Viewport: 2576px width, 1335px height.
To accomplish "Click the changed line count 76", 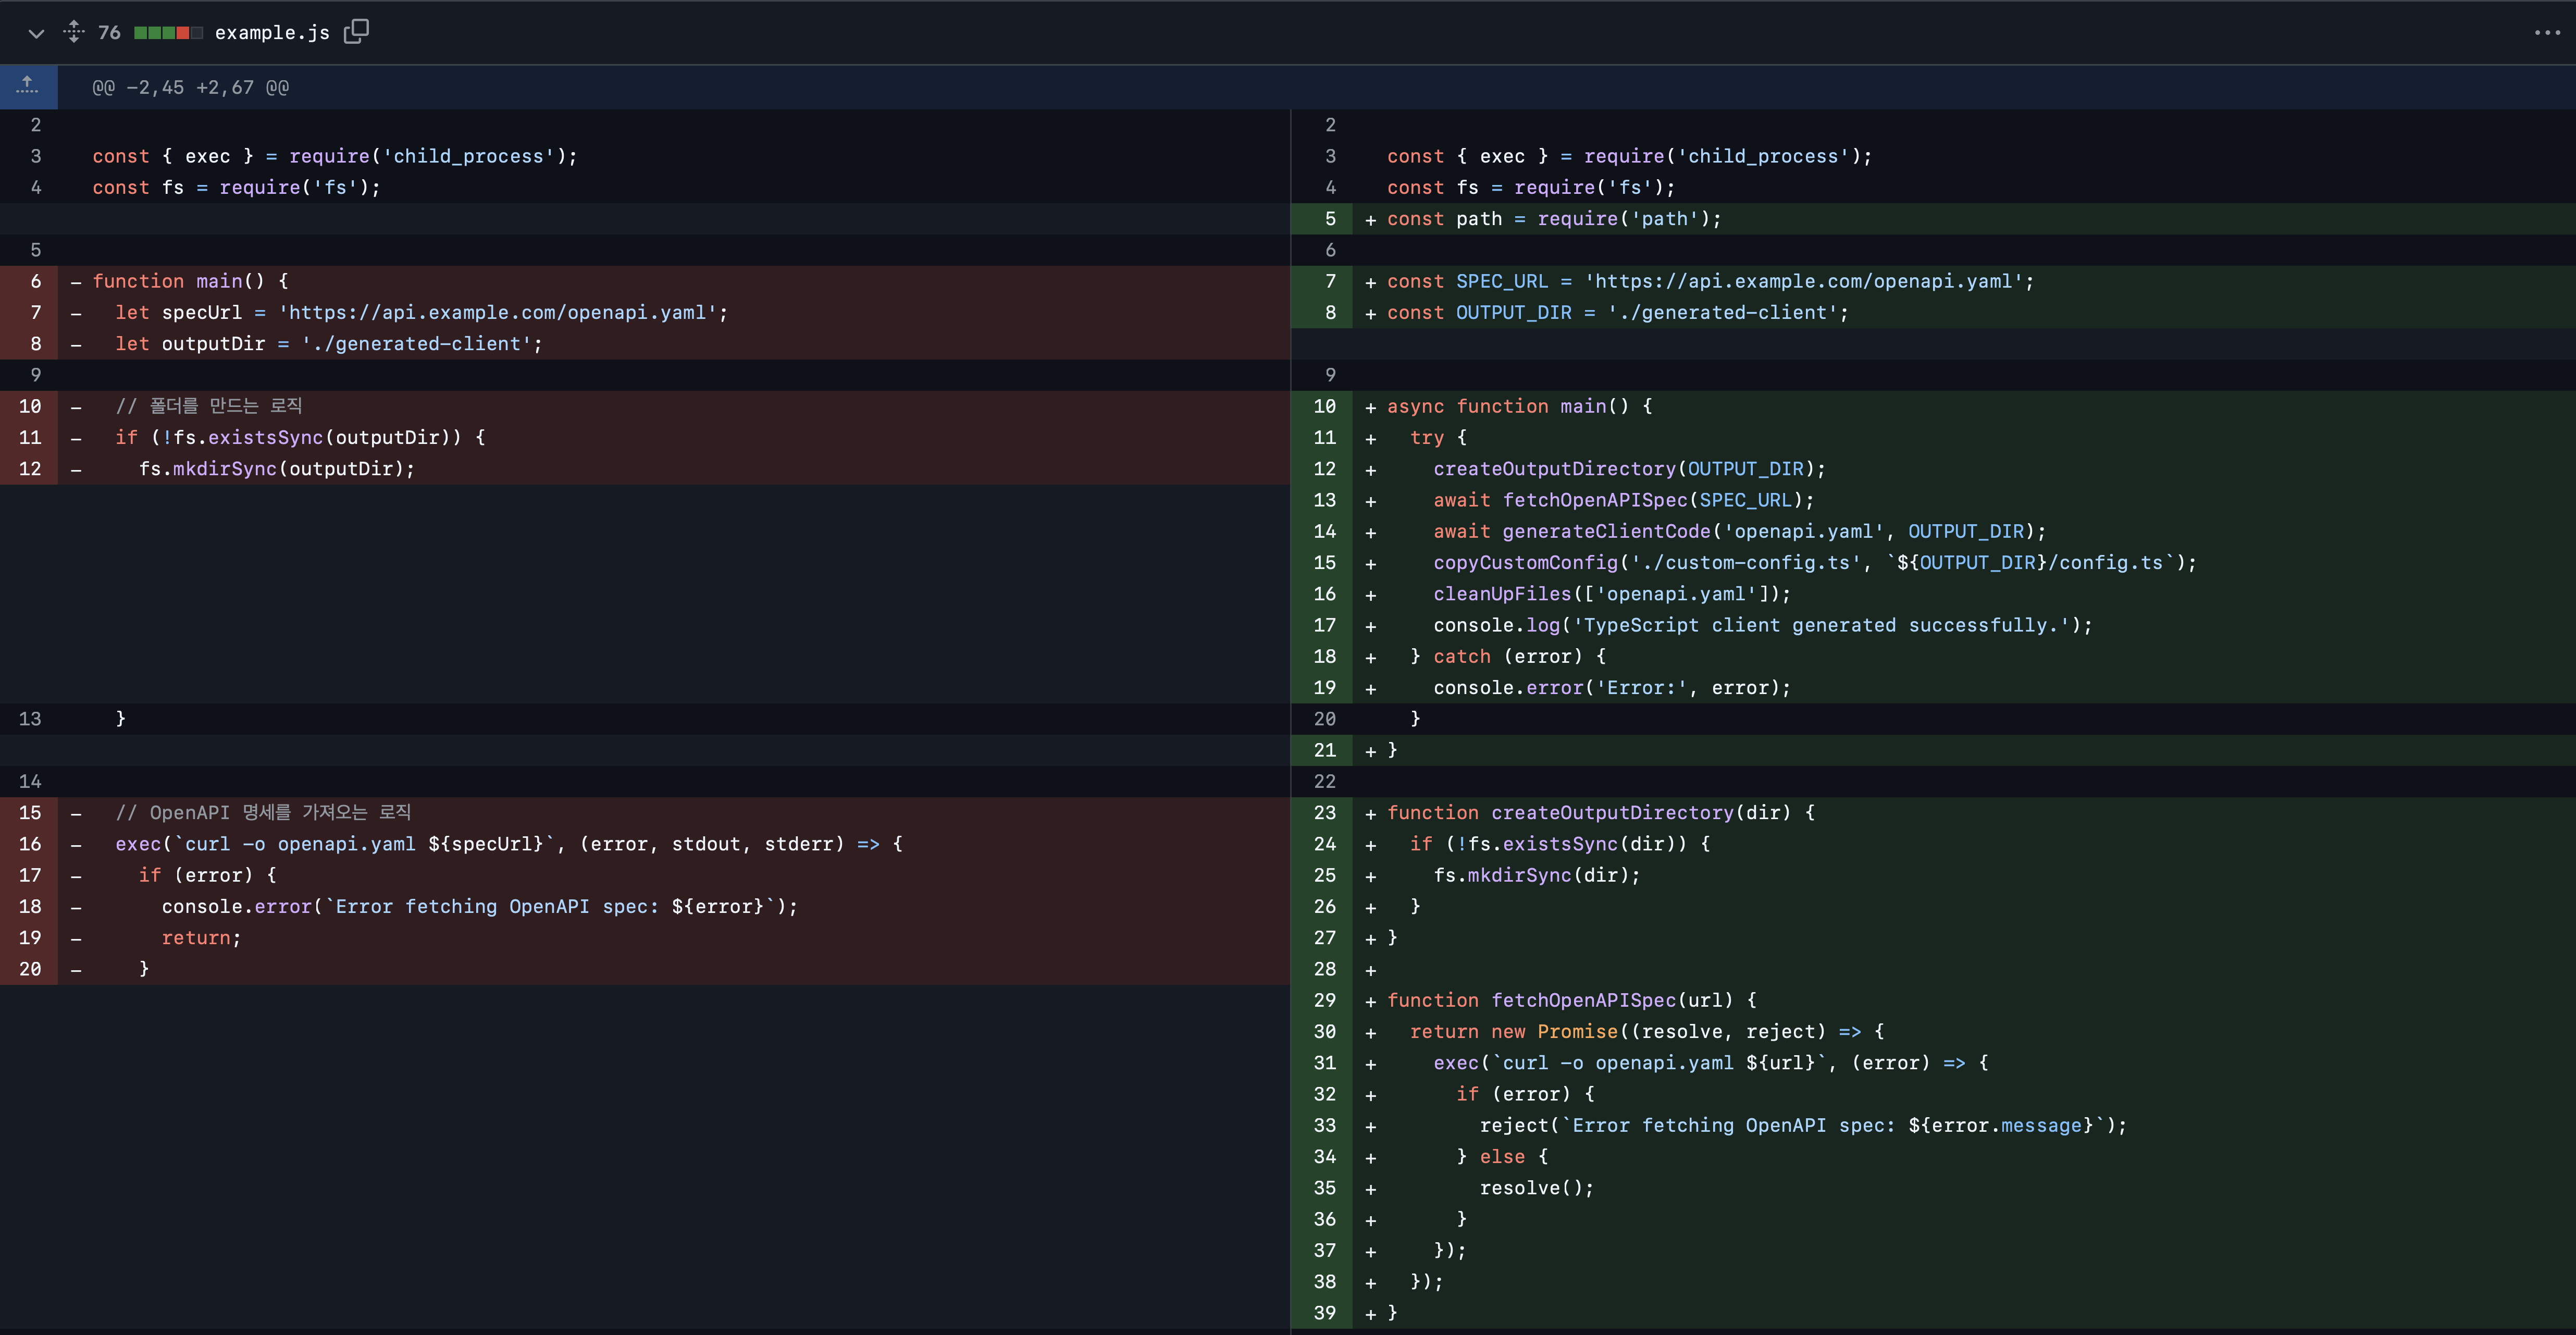I will coord(109,33).
